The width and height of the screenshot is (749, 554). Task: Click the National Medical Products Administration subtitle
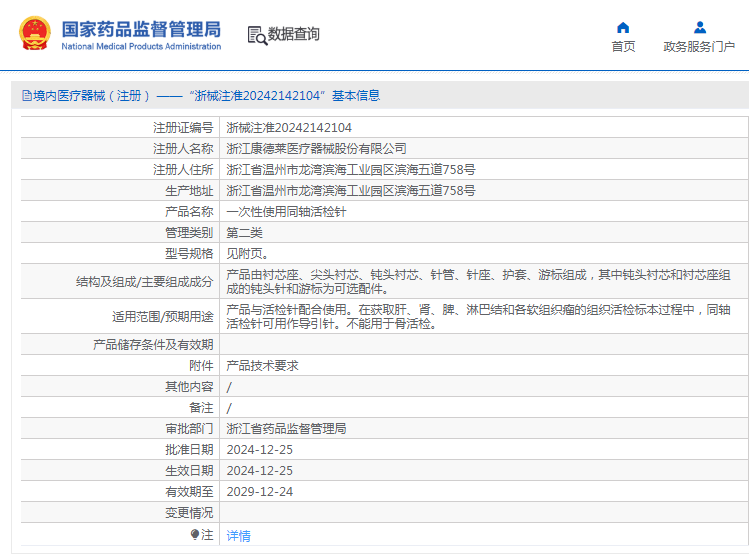tap(141, 47)
